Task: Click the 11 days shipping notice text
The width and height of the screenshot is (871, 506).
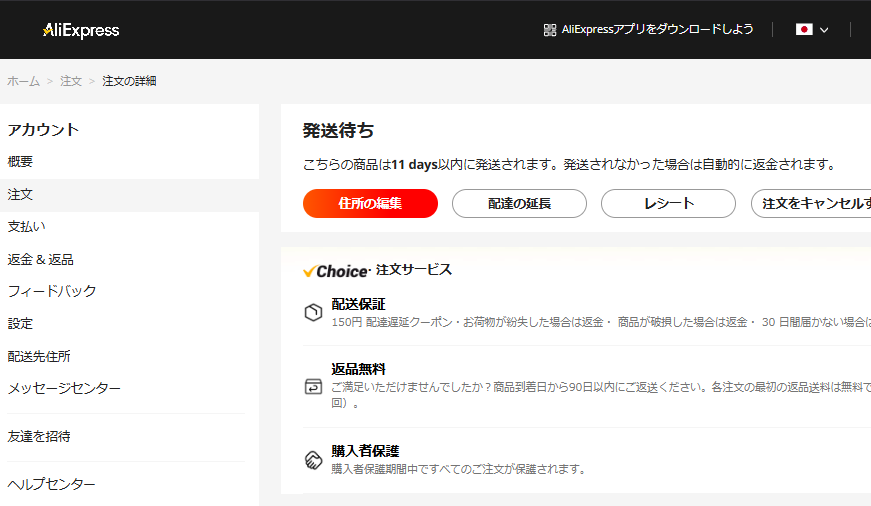Action: [569, 164]
